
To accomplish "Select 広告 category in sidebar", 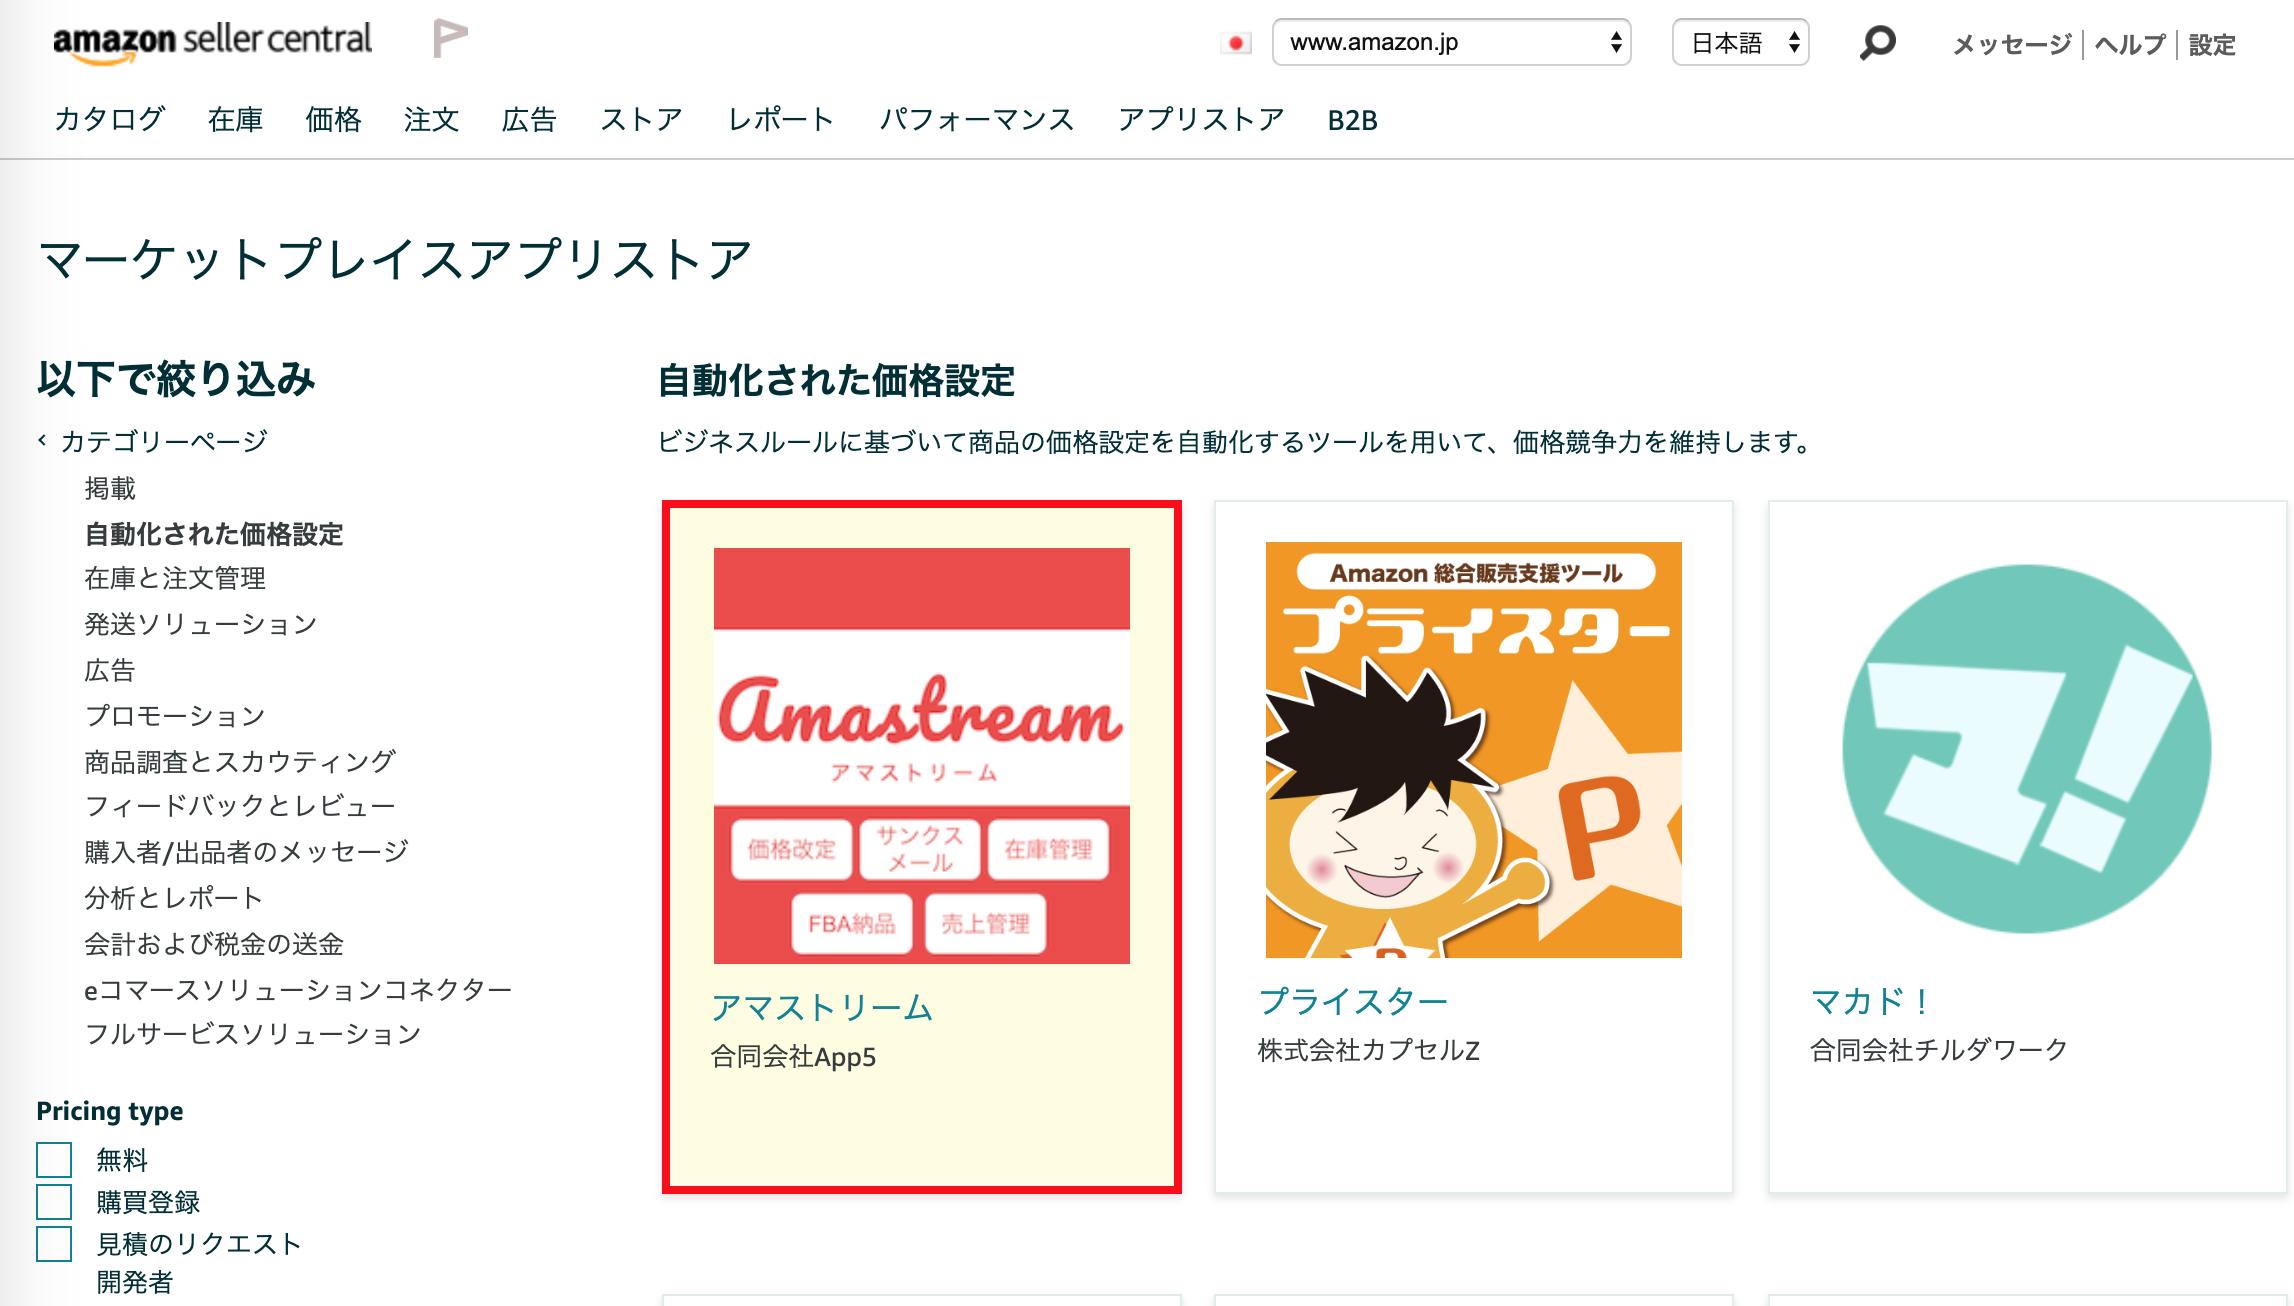I will coord(110,670).
